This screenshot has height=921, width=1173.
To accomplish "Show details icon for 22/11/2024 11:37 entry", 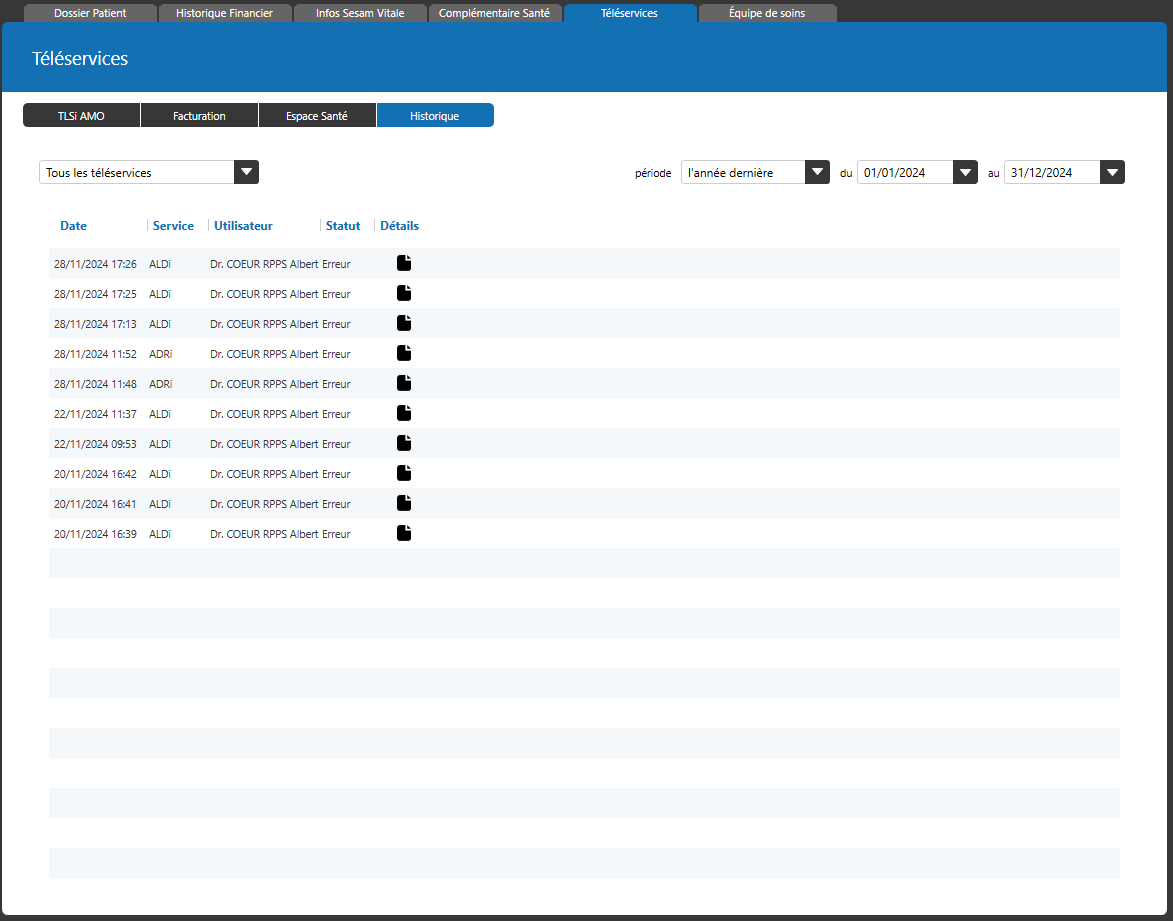I will click(404, 413).
